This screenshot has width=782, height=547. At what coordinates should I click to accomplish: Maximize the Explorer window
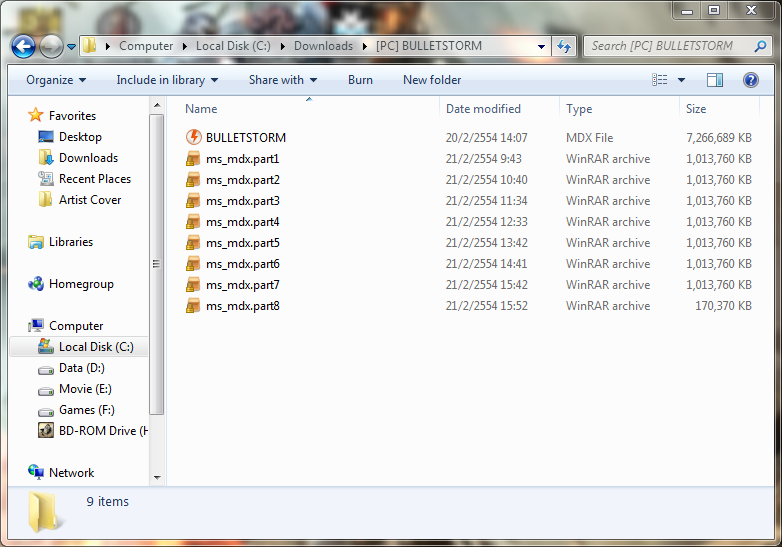pos(714,10)
